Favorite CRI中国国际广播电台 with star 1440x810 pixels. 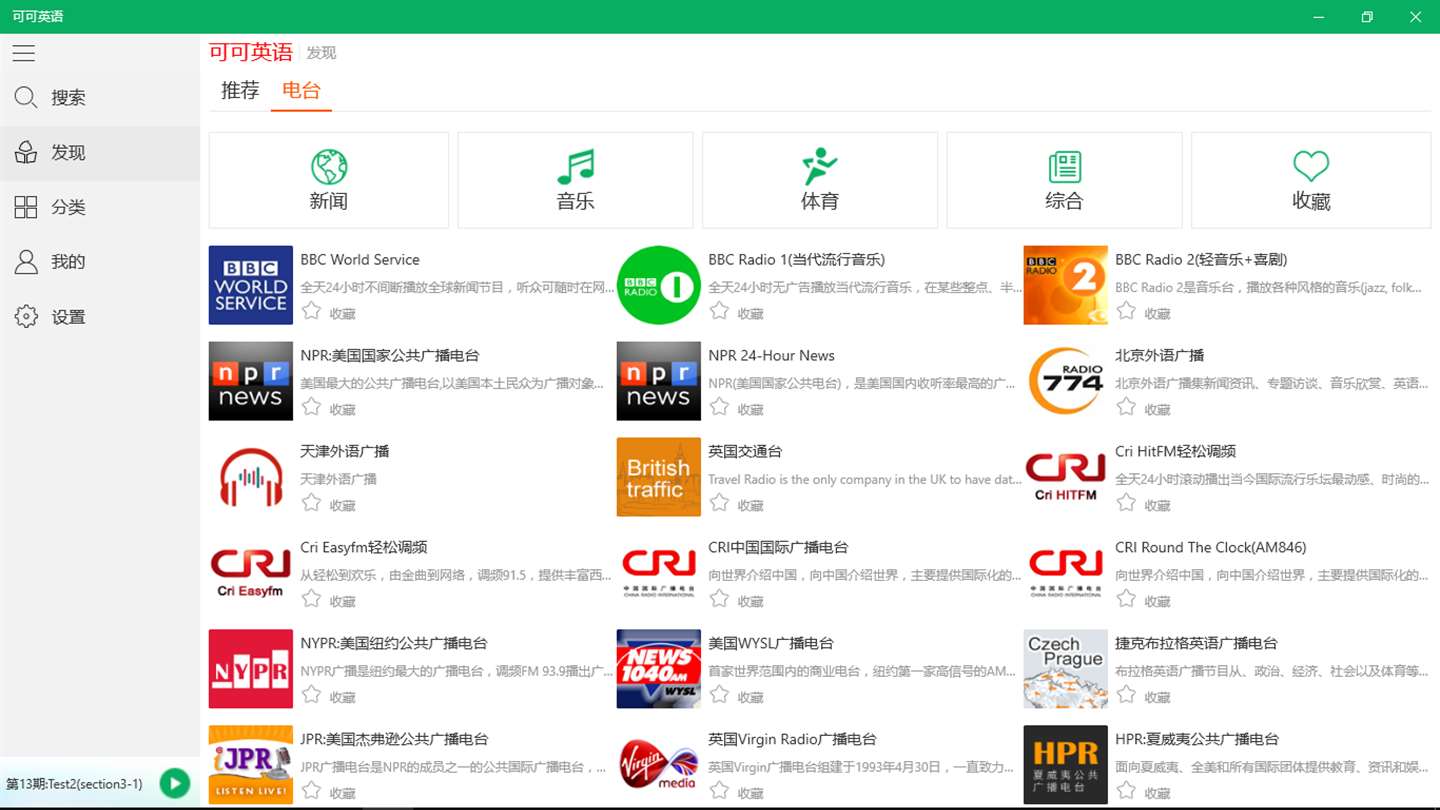pos(719,599)
